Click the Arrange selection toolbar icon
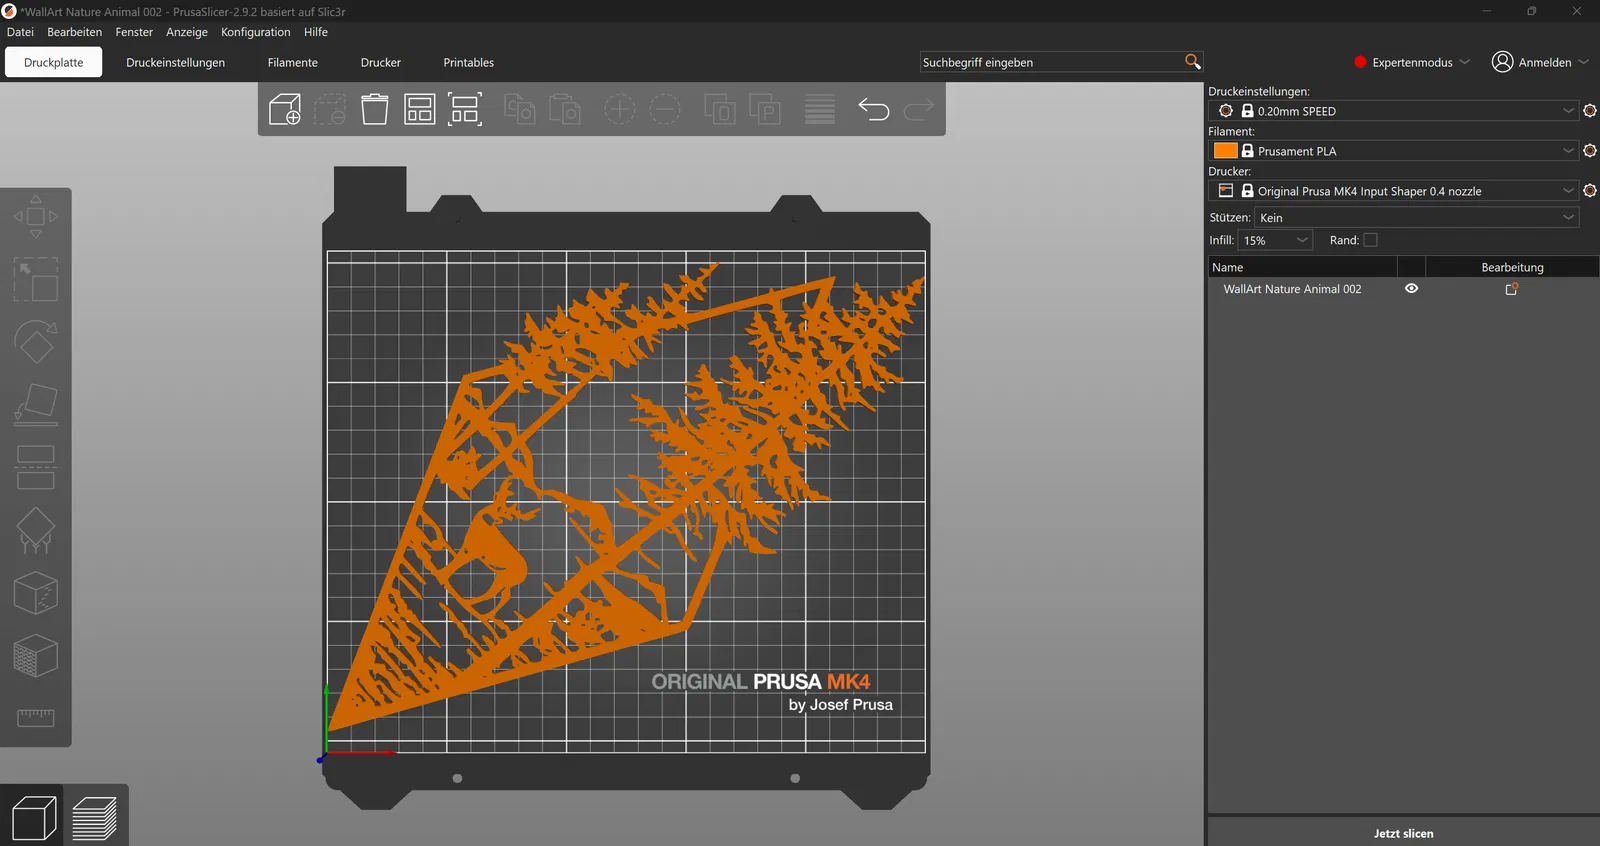 point(465,109)
